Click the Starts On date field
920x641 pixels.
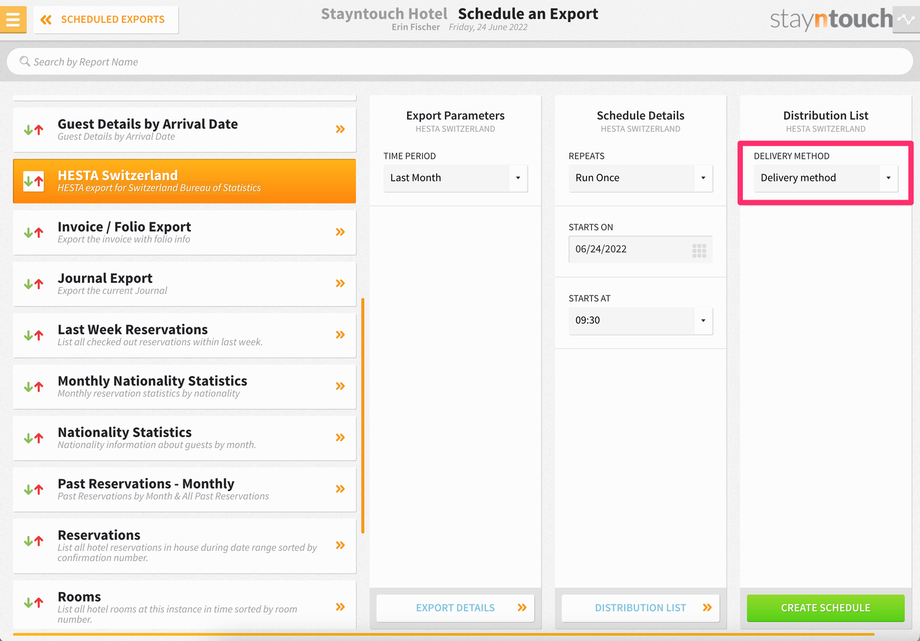click(x=640, y=249)
